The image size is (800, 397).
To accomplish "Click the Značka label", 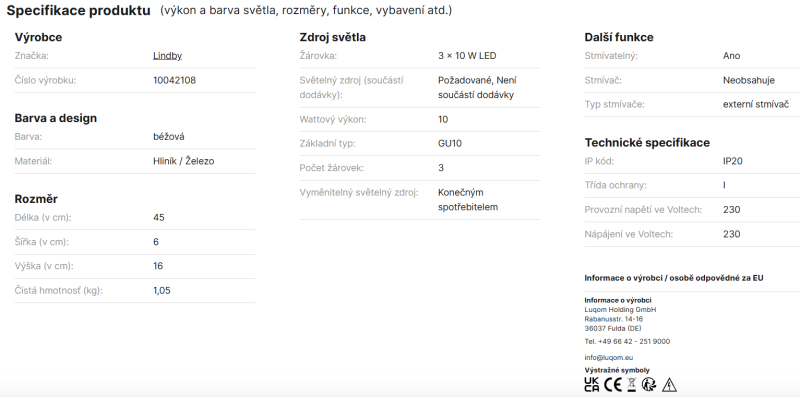I will coord(32,56).
